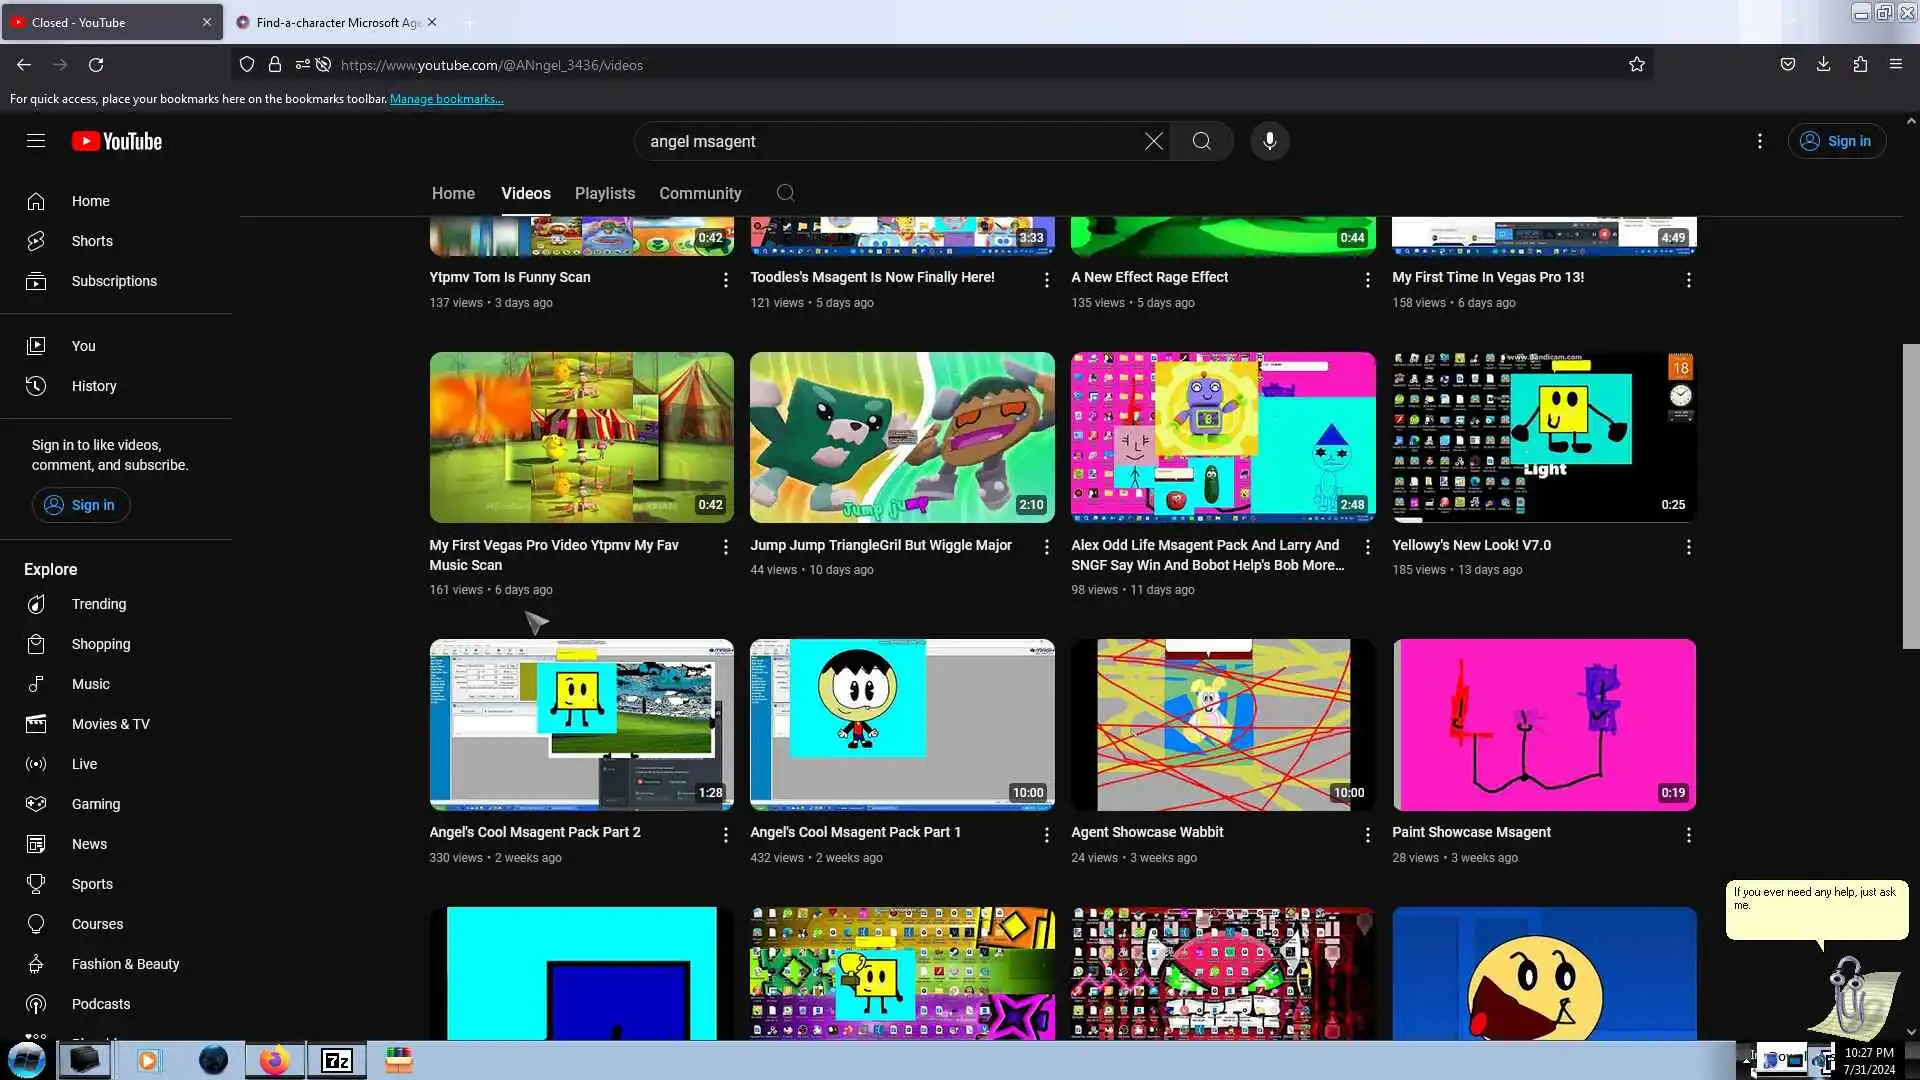1920x1080 pixels.
Task: Open options menu for Agent Showcase Wabbit
Action: pyautogui.click(x=1367, y=835)
